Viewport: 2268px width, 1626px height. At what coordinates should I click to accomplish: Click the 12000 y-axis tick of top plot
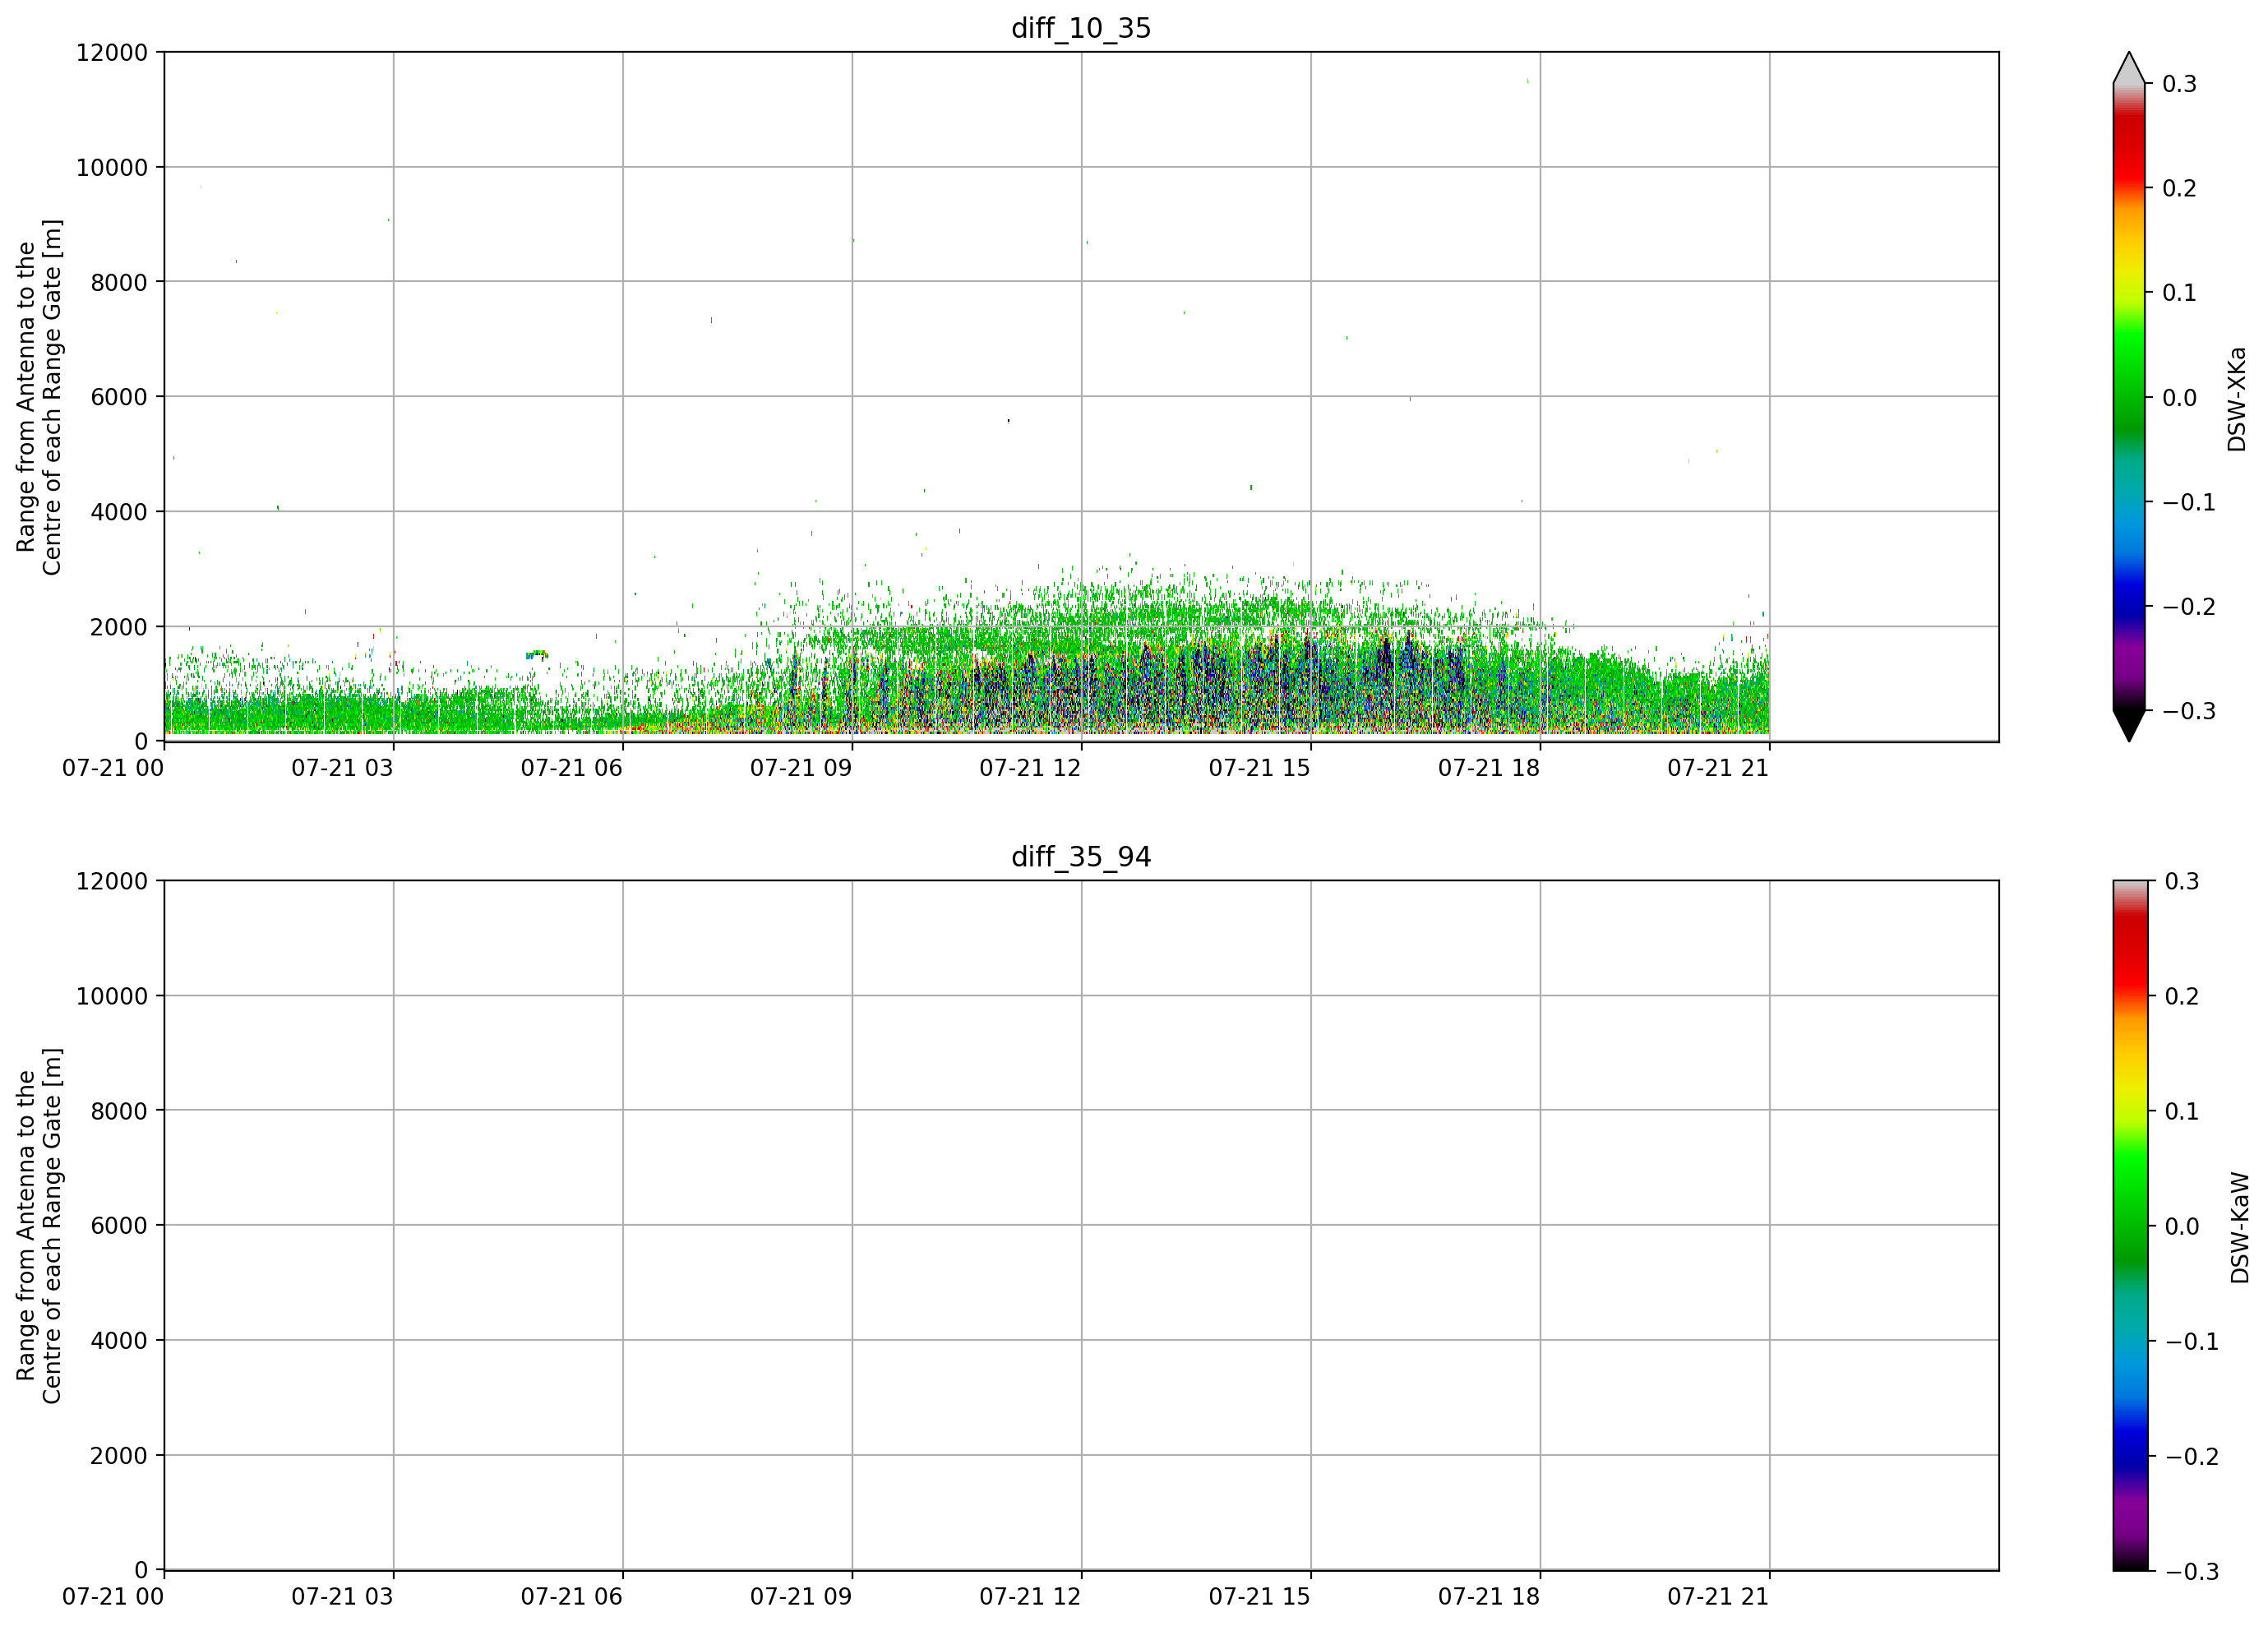(112, 52)
